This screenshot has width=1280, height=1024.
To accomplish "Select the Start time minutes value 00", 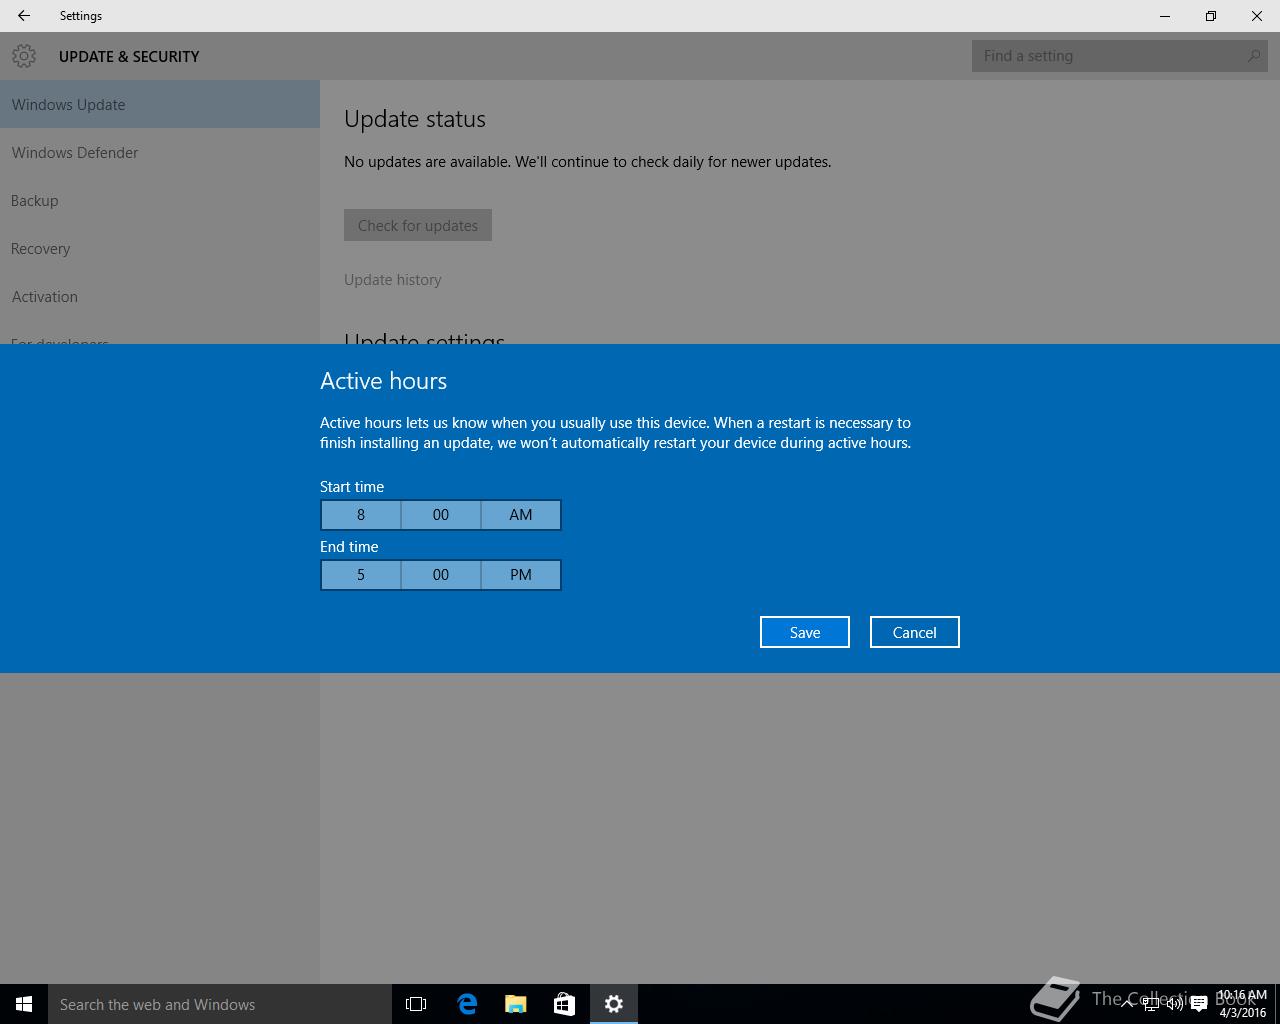I will coord(441,515).
